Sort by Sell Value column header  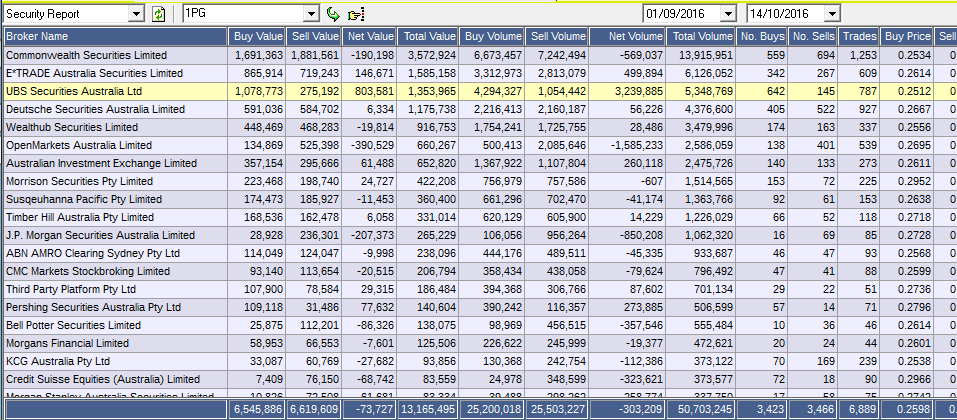tap(314, 37)
